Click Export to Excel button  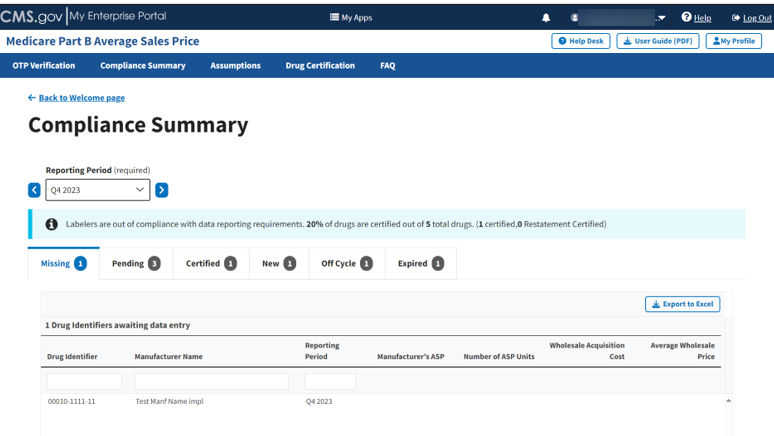(x=682, y=304)
